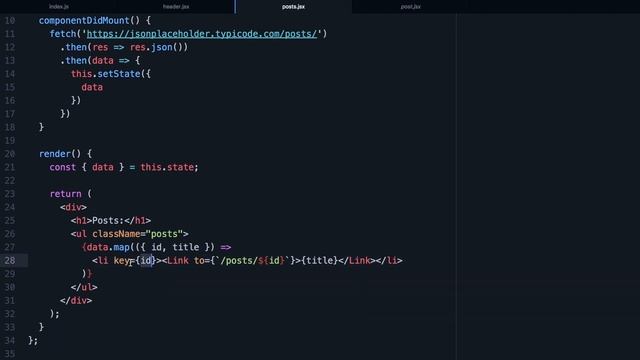
Task: Select the posts.jsx tab
Action: [293, 7]
